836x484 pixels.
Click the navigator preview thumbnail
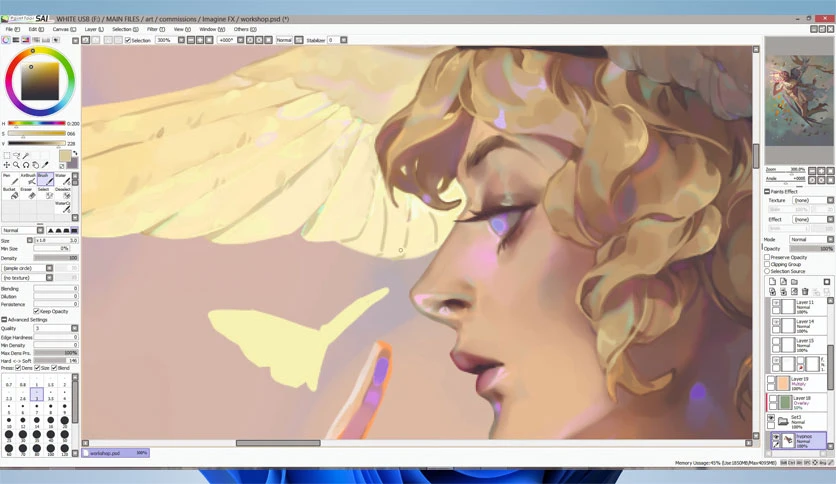click(799, 101)
